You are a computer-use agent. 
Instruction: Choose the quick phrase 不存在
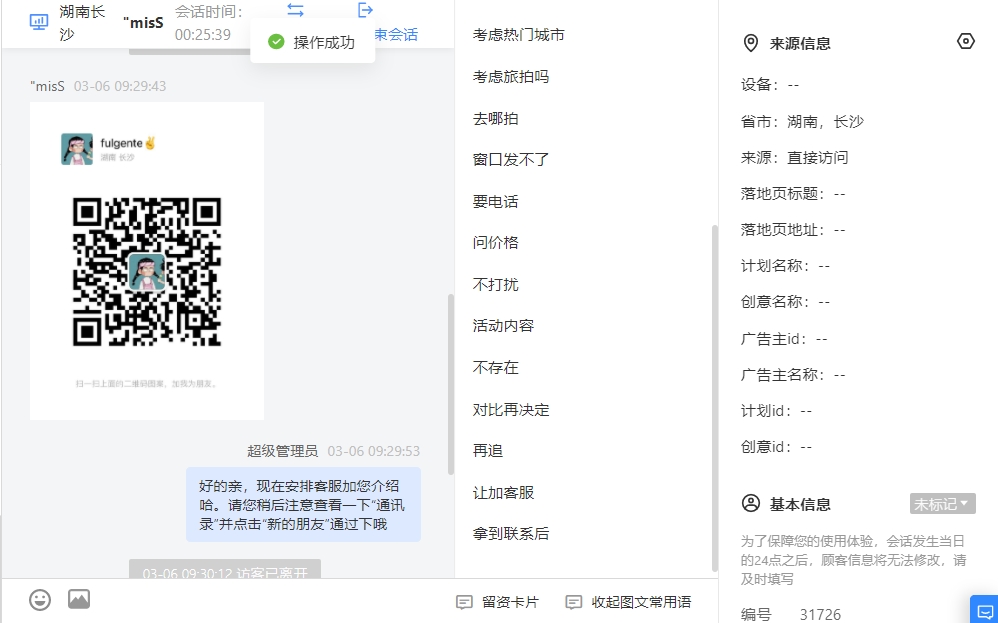coord(496,368)
